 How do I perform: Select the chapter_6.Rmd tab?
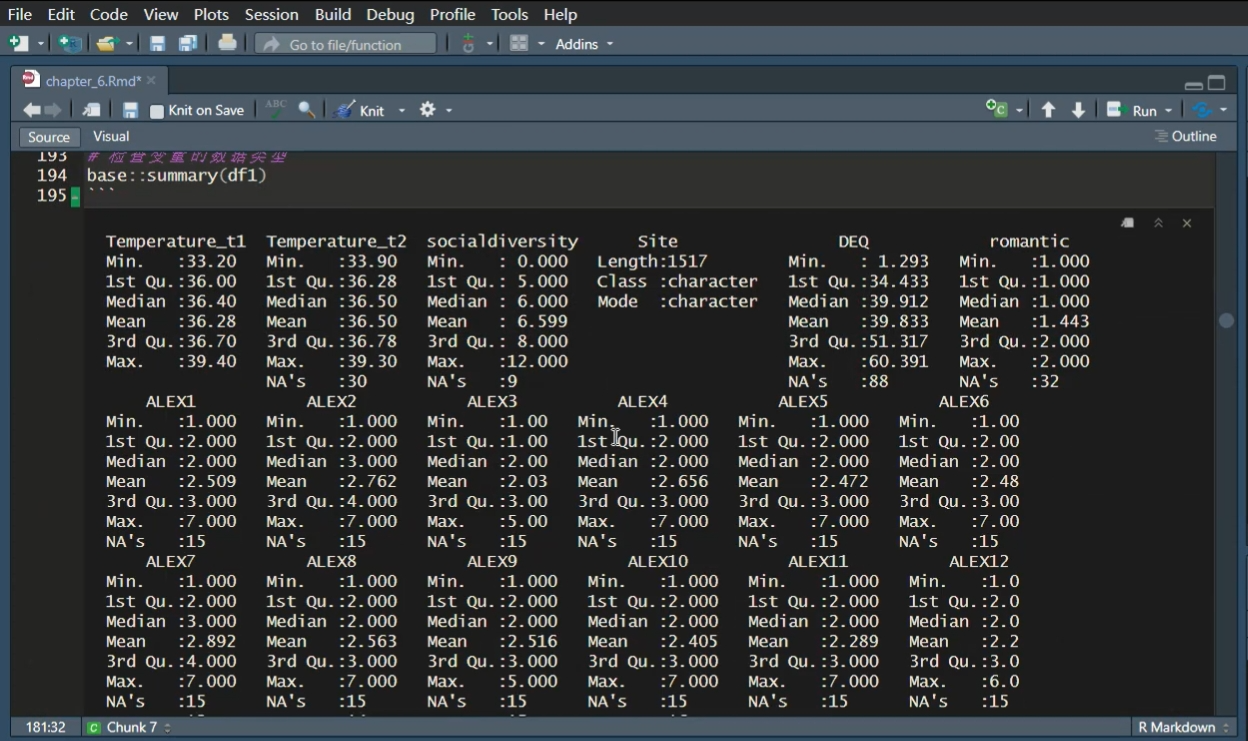[x=92, y=81]
